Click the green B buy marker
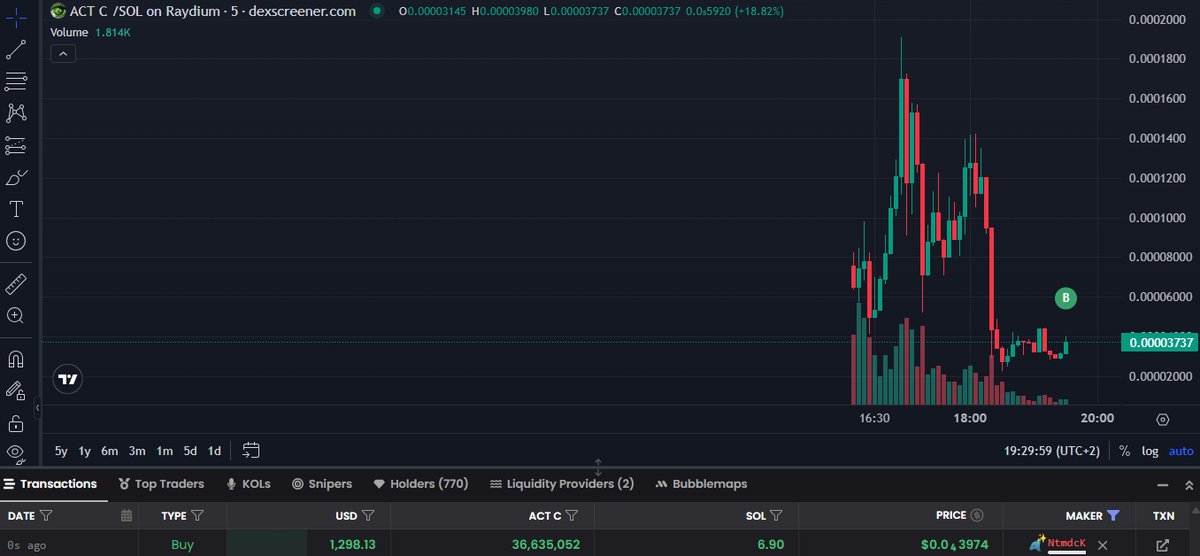This screenshot has width=1200, height=556. pos(1066,297)
